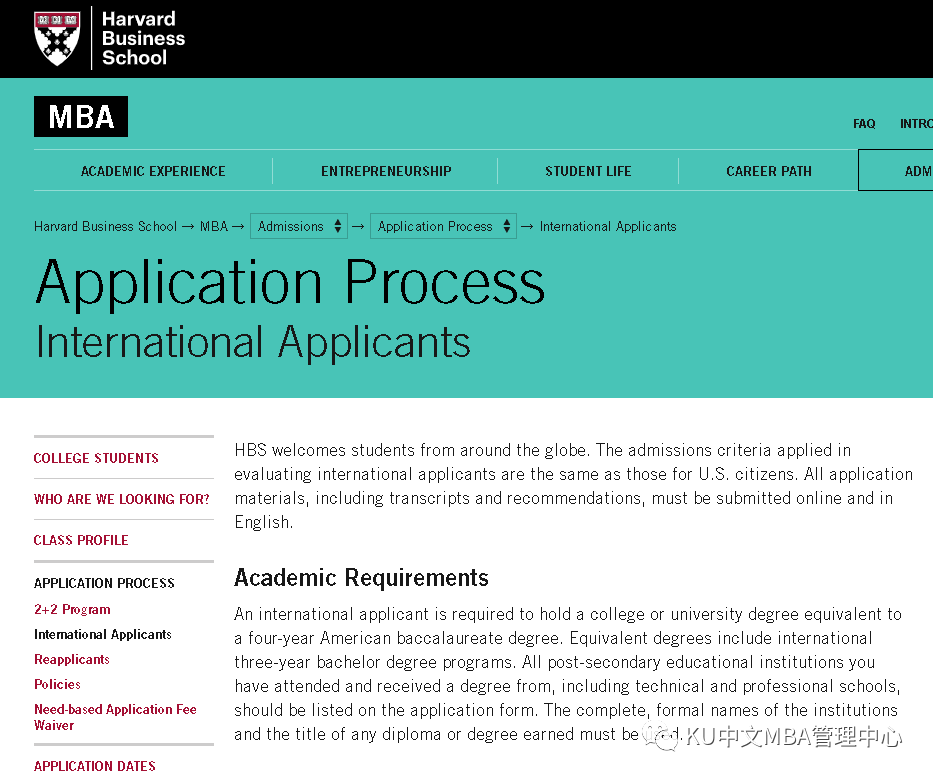Open the 2+2 Program link
The image size is (933, 778).
[72, 609]
